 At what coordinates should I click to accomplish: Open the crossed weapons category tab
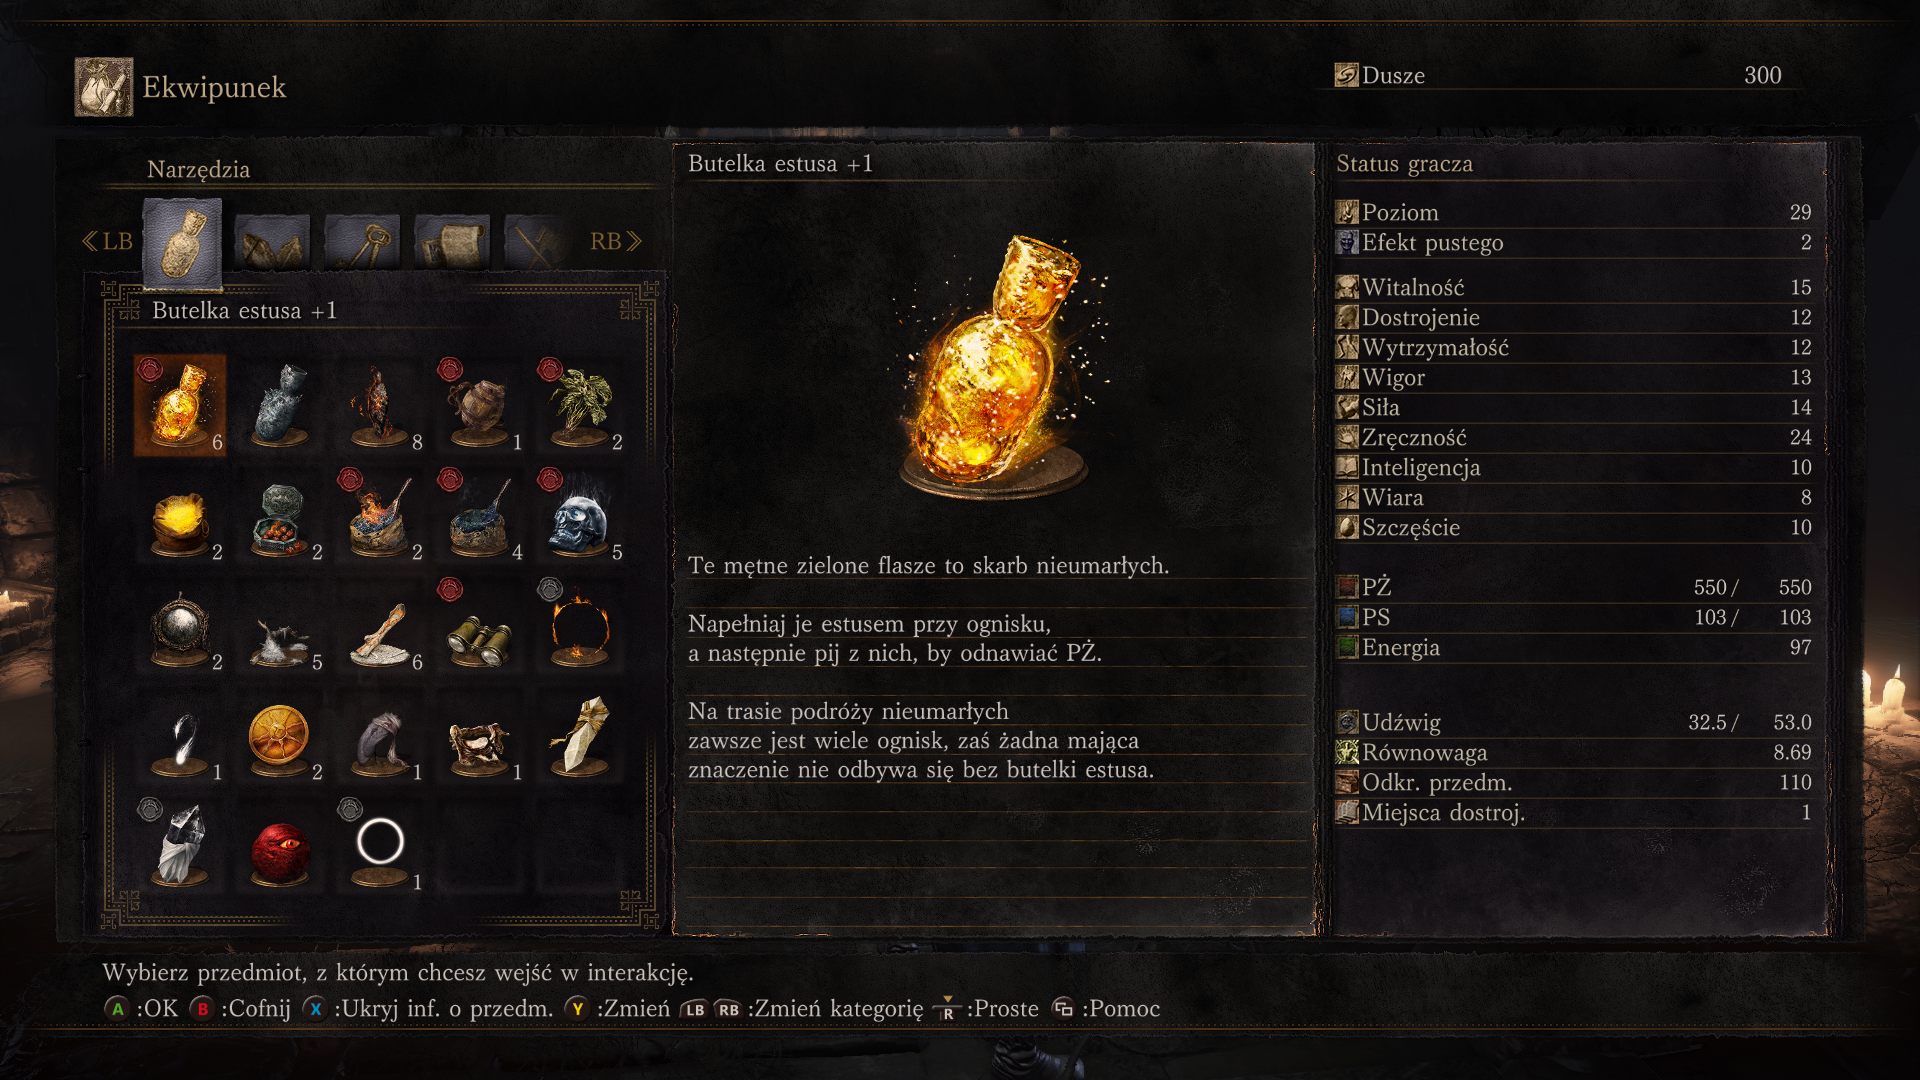tap(537, 242)
